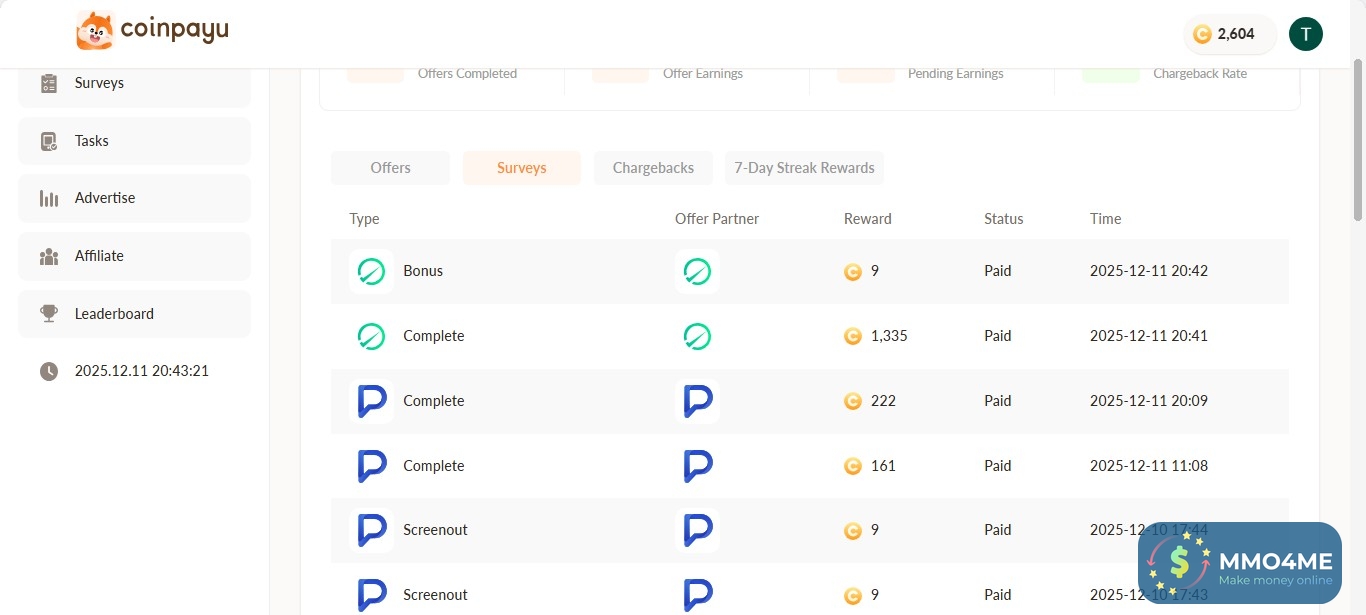Screen dimensions: 1366x615
Task: View 7-Day Streak Rewards tab
Action: (804, 167)
